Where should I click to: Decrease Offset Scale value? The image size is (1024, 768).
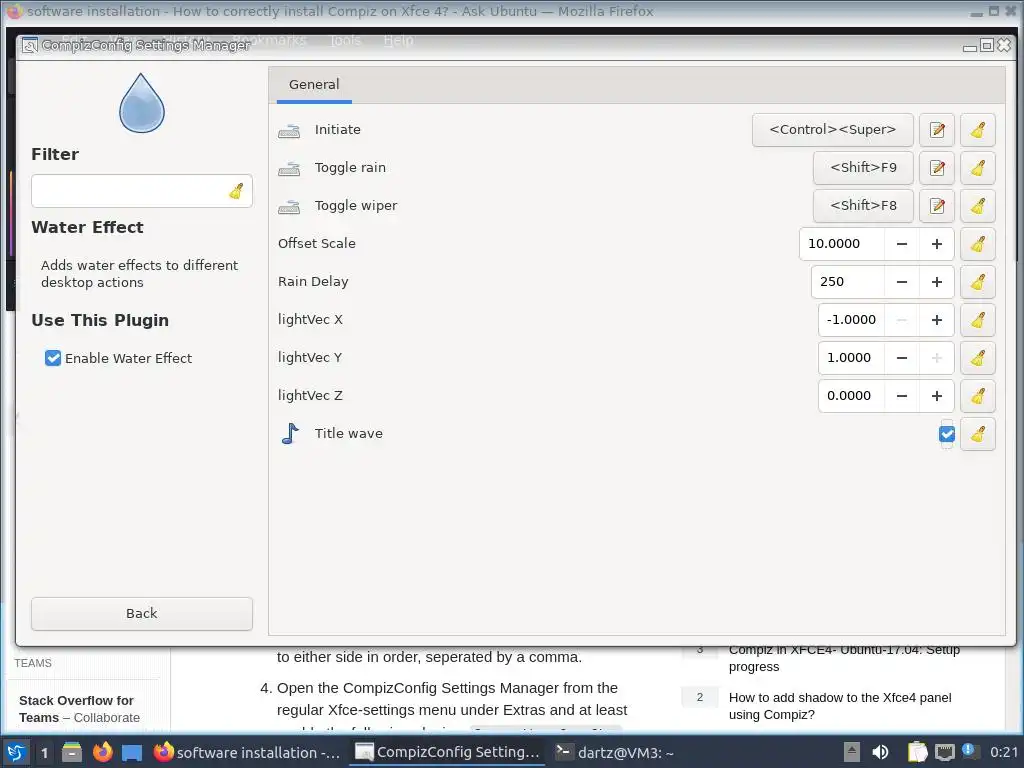coord(902,244)
